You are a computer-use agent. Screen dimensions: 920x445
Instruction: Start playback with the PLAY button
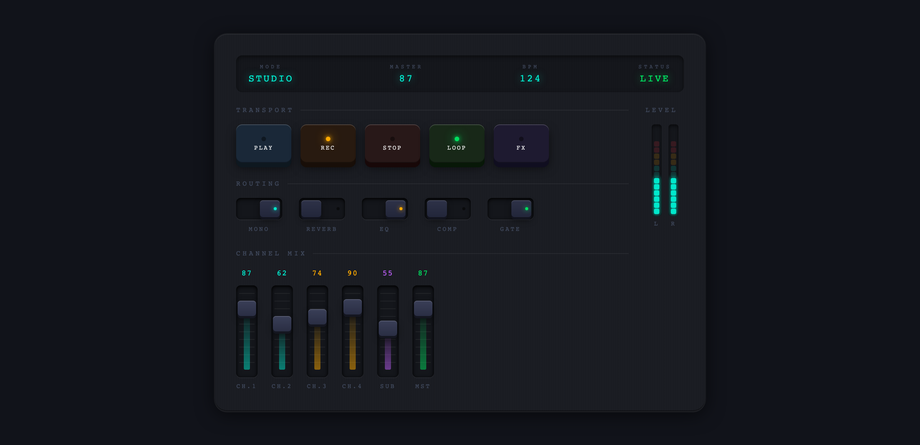click(263, 143)
